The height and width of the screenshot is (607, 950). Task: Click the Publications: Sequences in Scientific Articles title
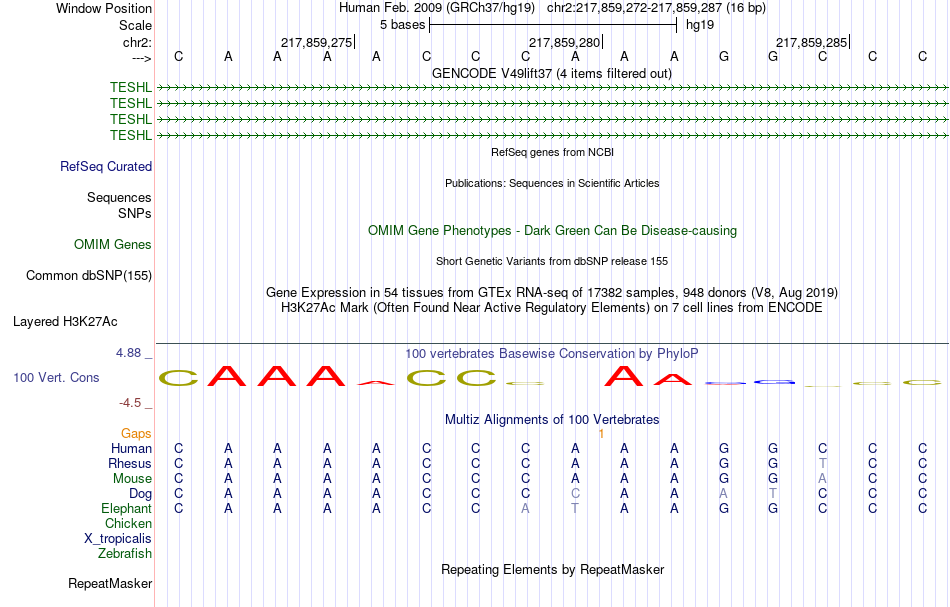coord(552,183)
